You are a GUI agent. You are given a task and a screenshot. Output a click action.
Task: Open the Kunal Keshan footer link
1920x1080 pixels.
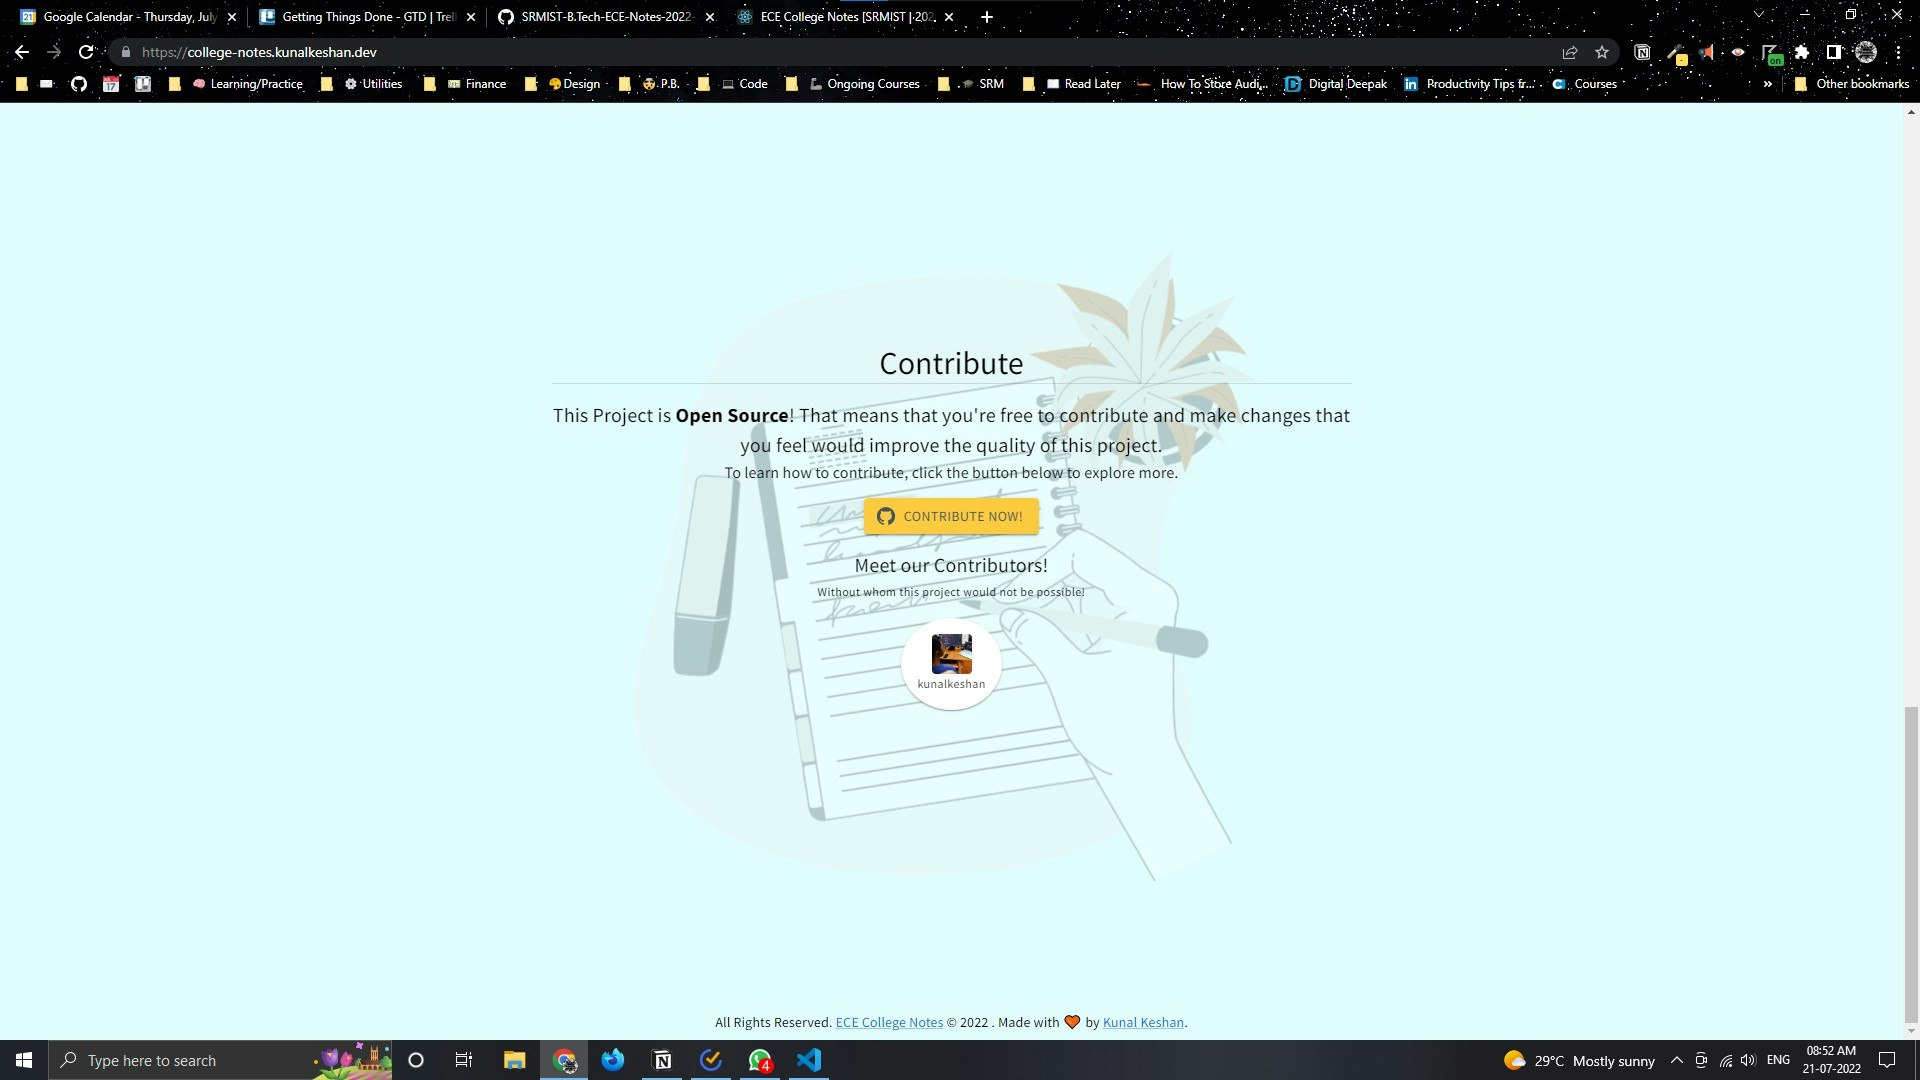(1143, 1022)
